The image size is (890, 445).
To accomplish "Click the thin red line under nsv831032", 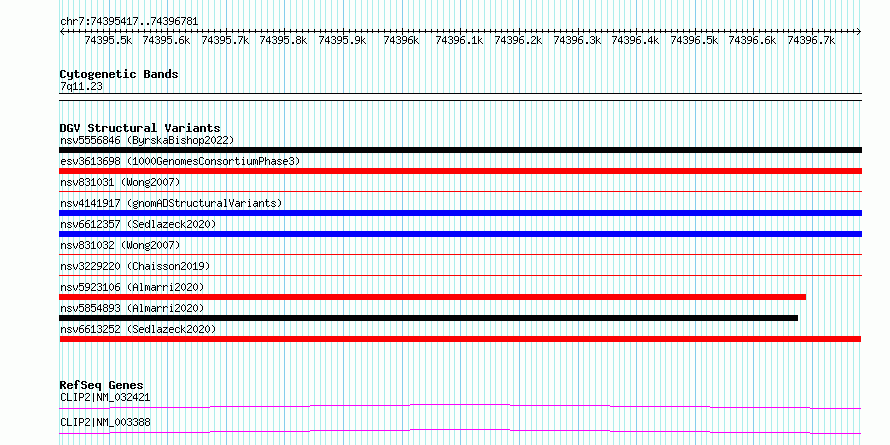I will [460, 255].
